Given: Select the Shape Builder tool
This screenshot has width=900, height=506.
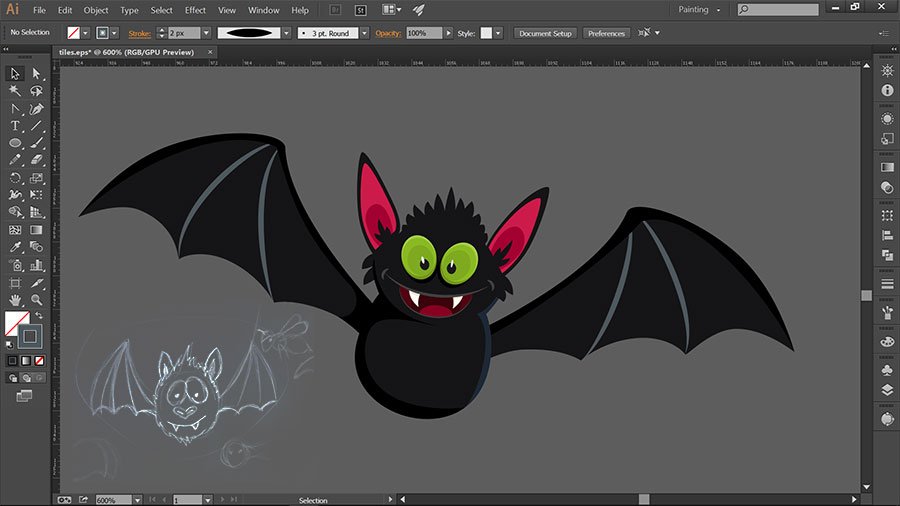Looking at the screenshot, I should [x=15, y=212].
